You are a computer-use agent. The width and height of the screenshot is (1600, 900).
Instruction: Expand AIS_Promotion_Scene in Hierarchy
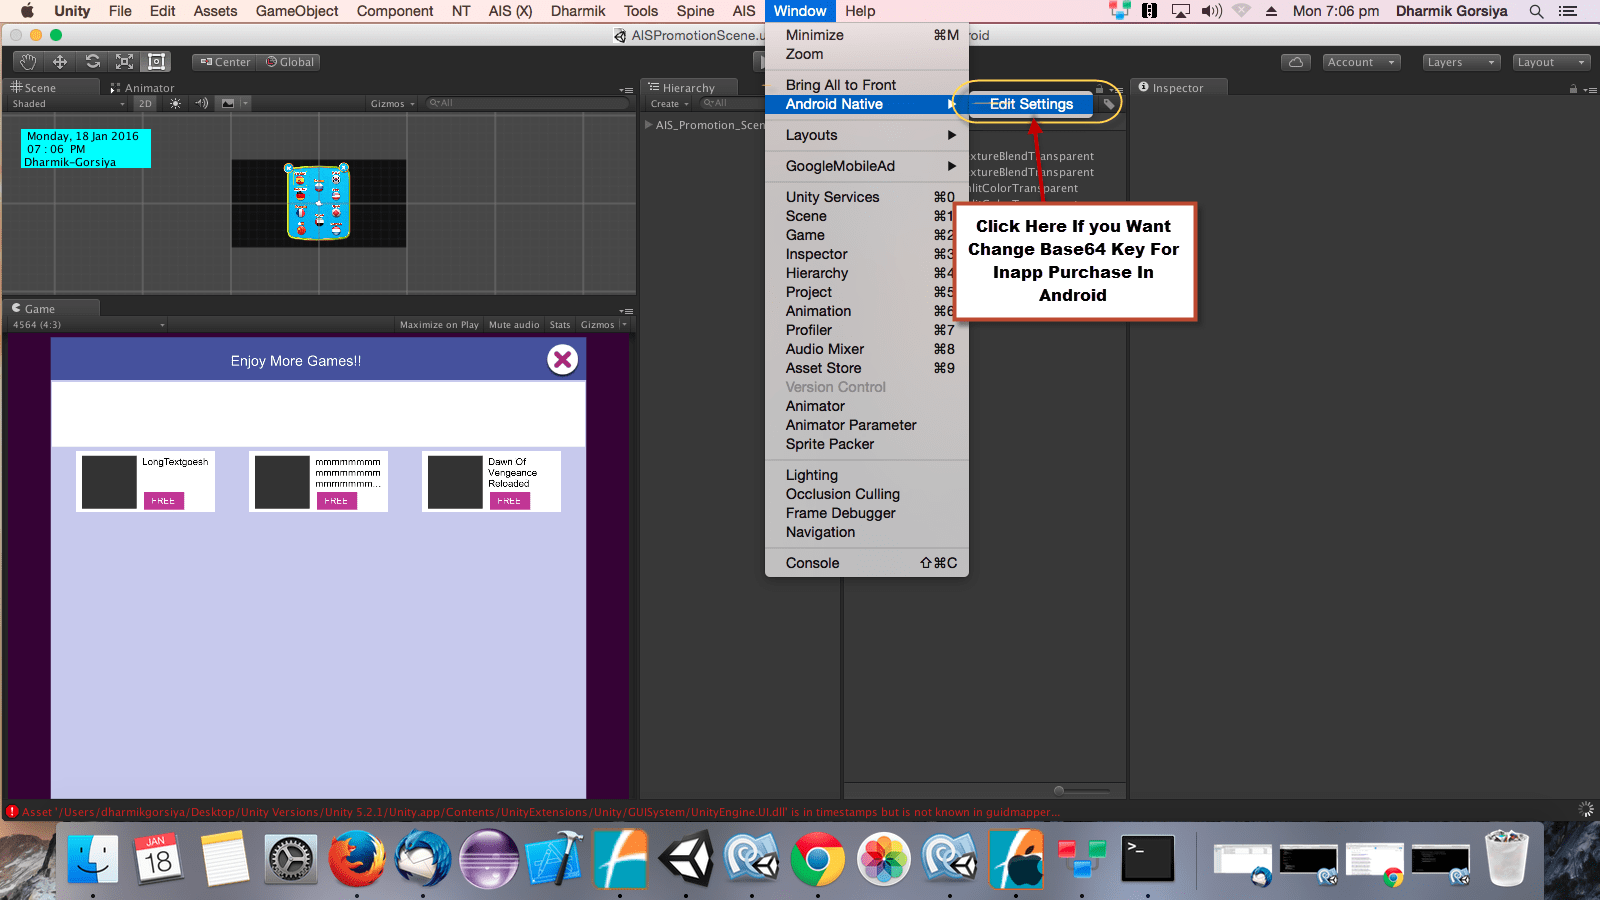click(x=649, y=125)
